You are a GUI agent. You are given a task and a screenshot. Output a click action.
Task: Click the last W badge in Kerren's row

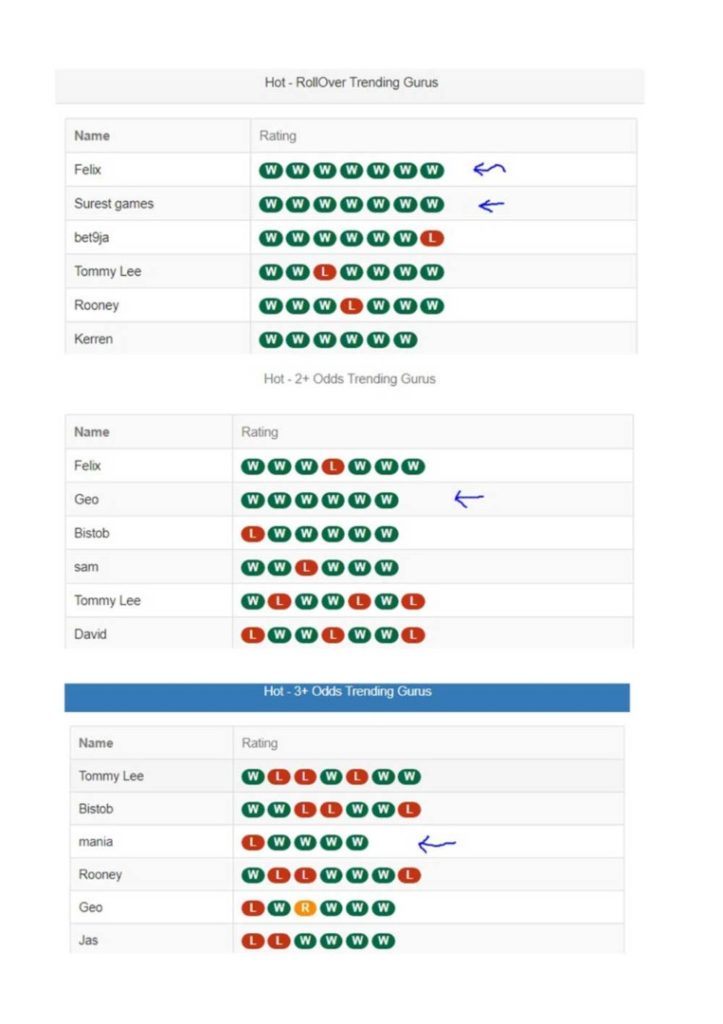(x=405, y=340)
